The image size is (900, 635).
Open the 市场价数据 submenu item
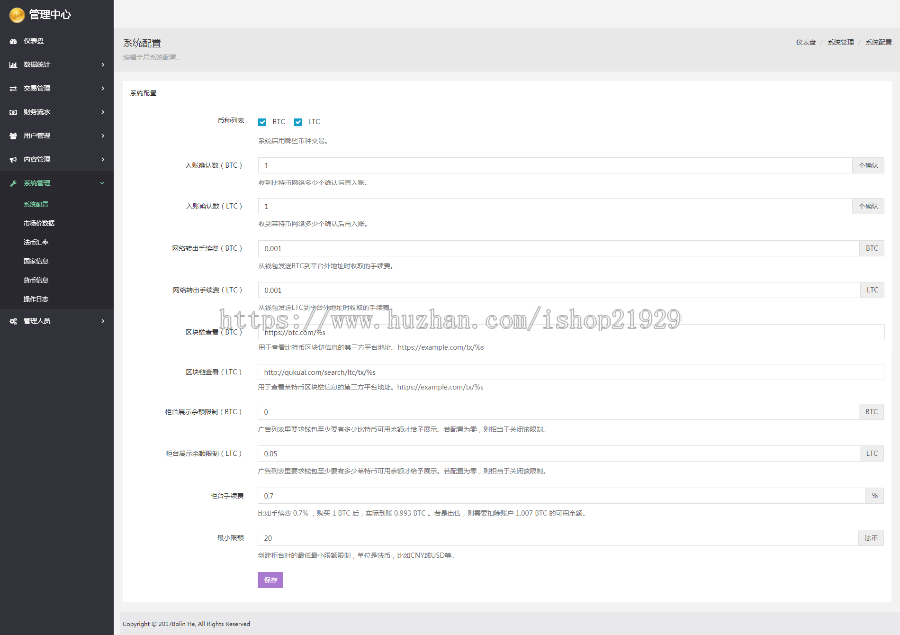click(39, 223)
